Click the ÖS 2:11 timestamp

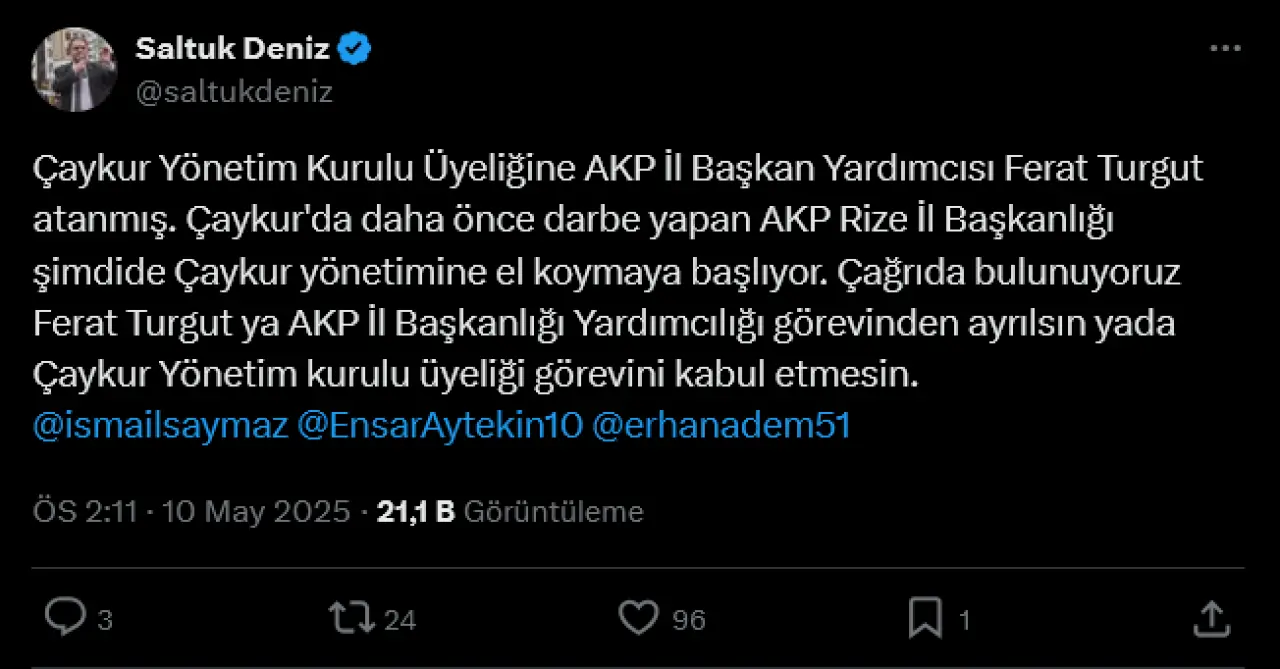pyautogui.click(x=84, y=512)
